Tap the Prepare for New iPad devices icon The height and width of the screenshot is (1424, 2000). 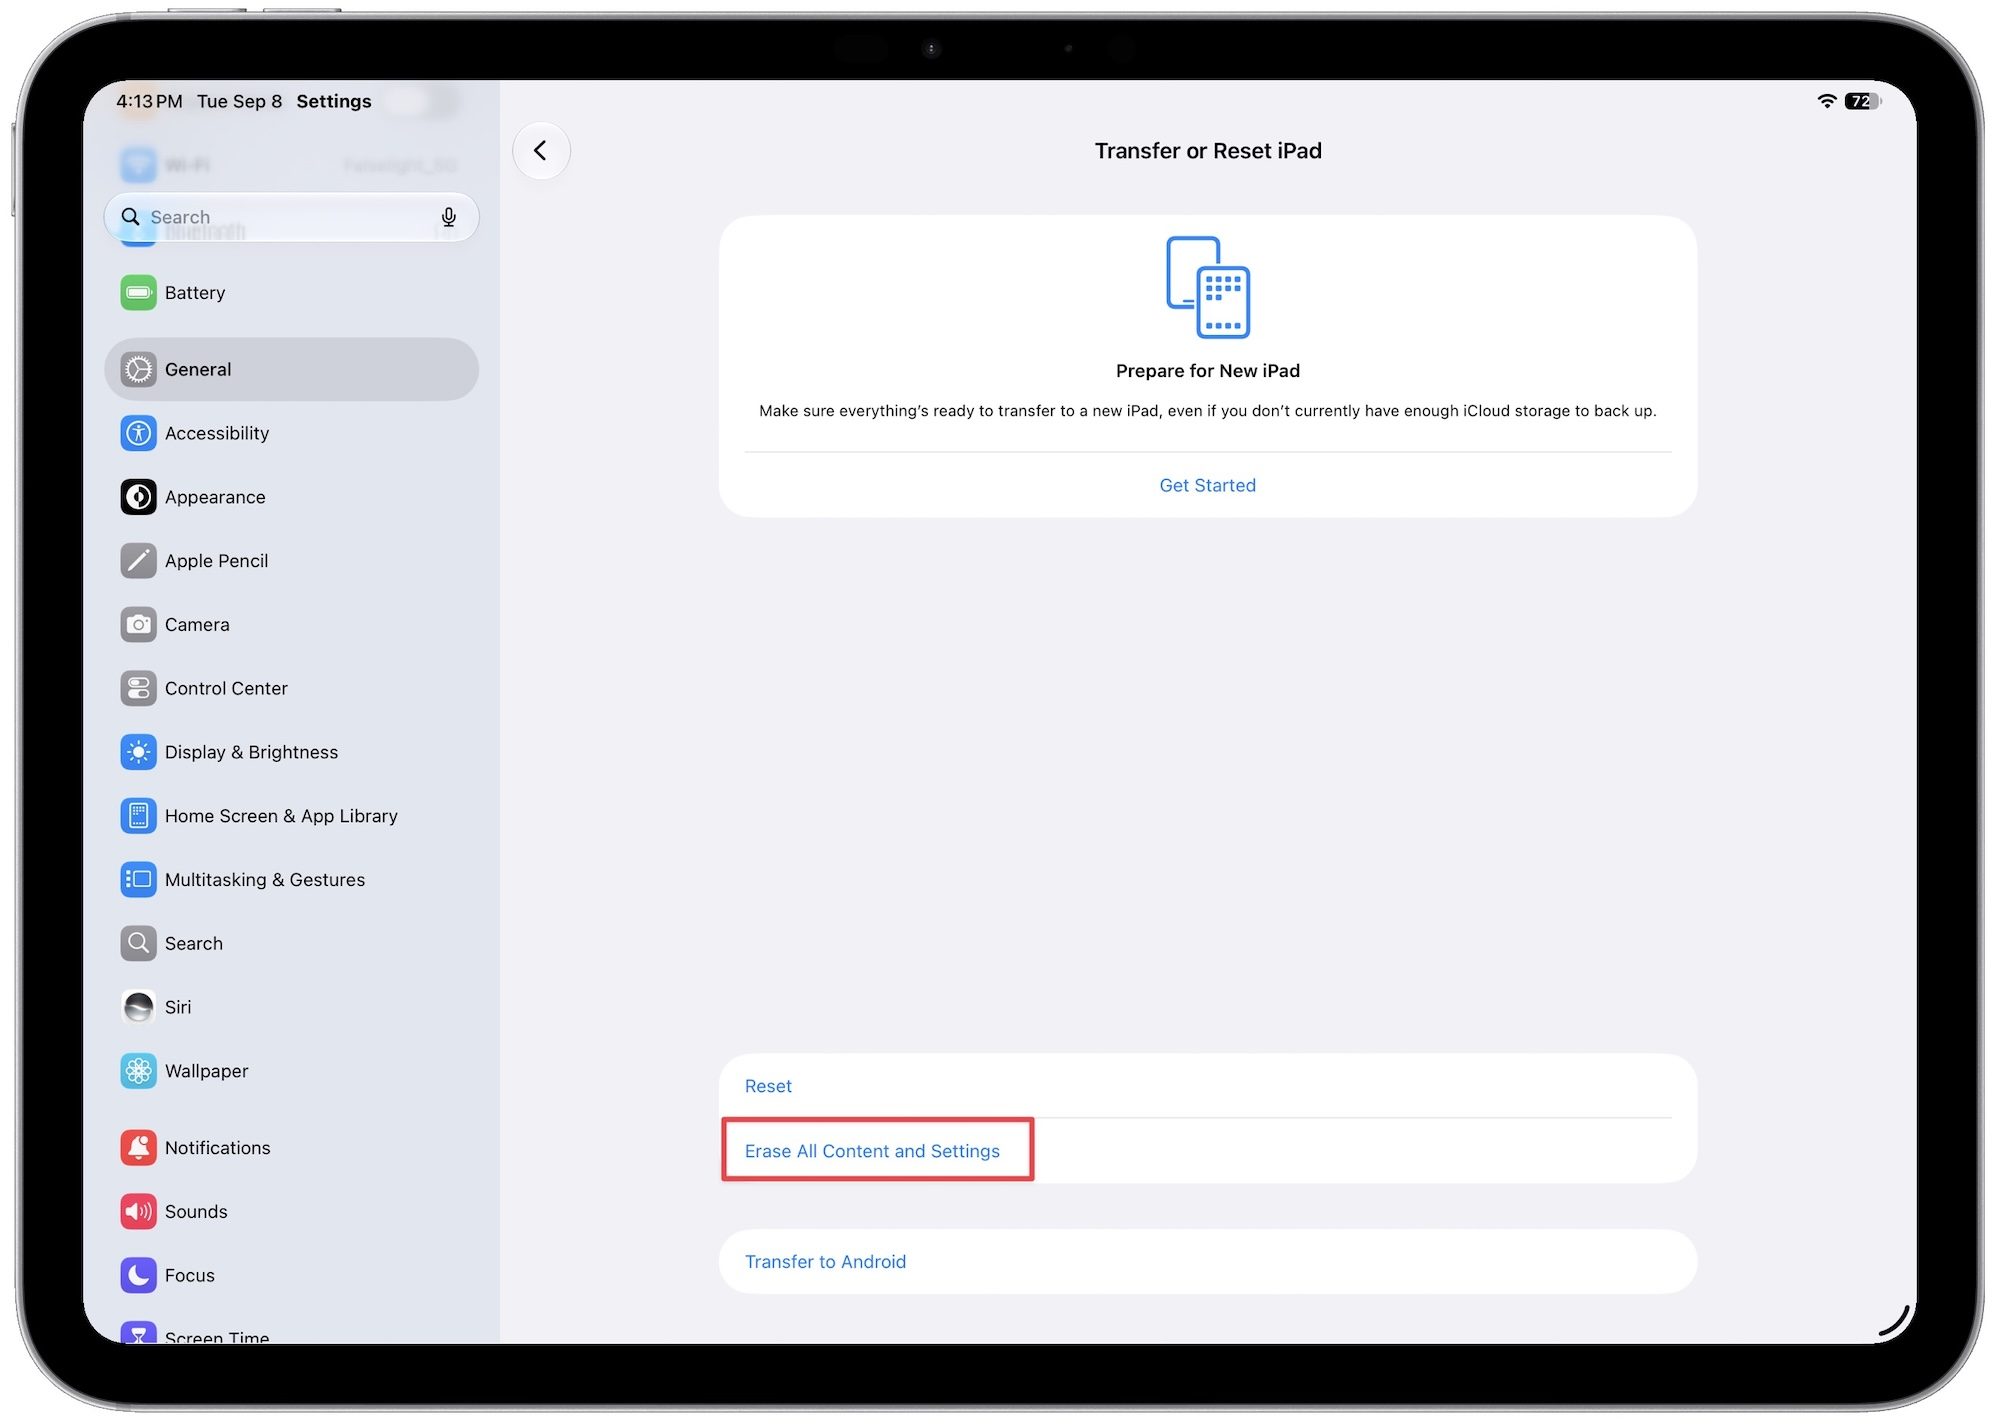tap(1208, 288)
